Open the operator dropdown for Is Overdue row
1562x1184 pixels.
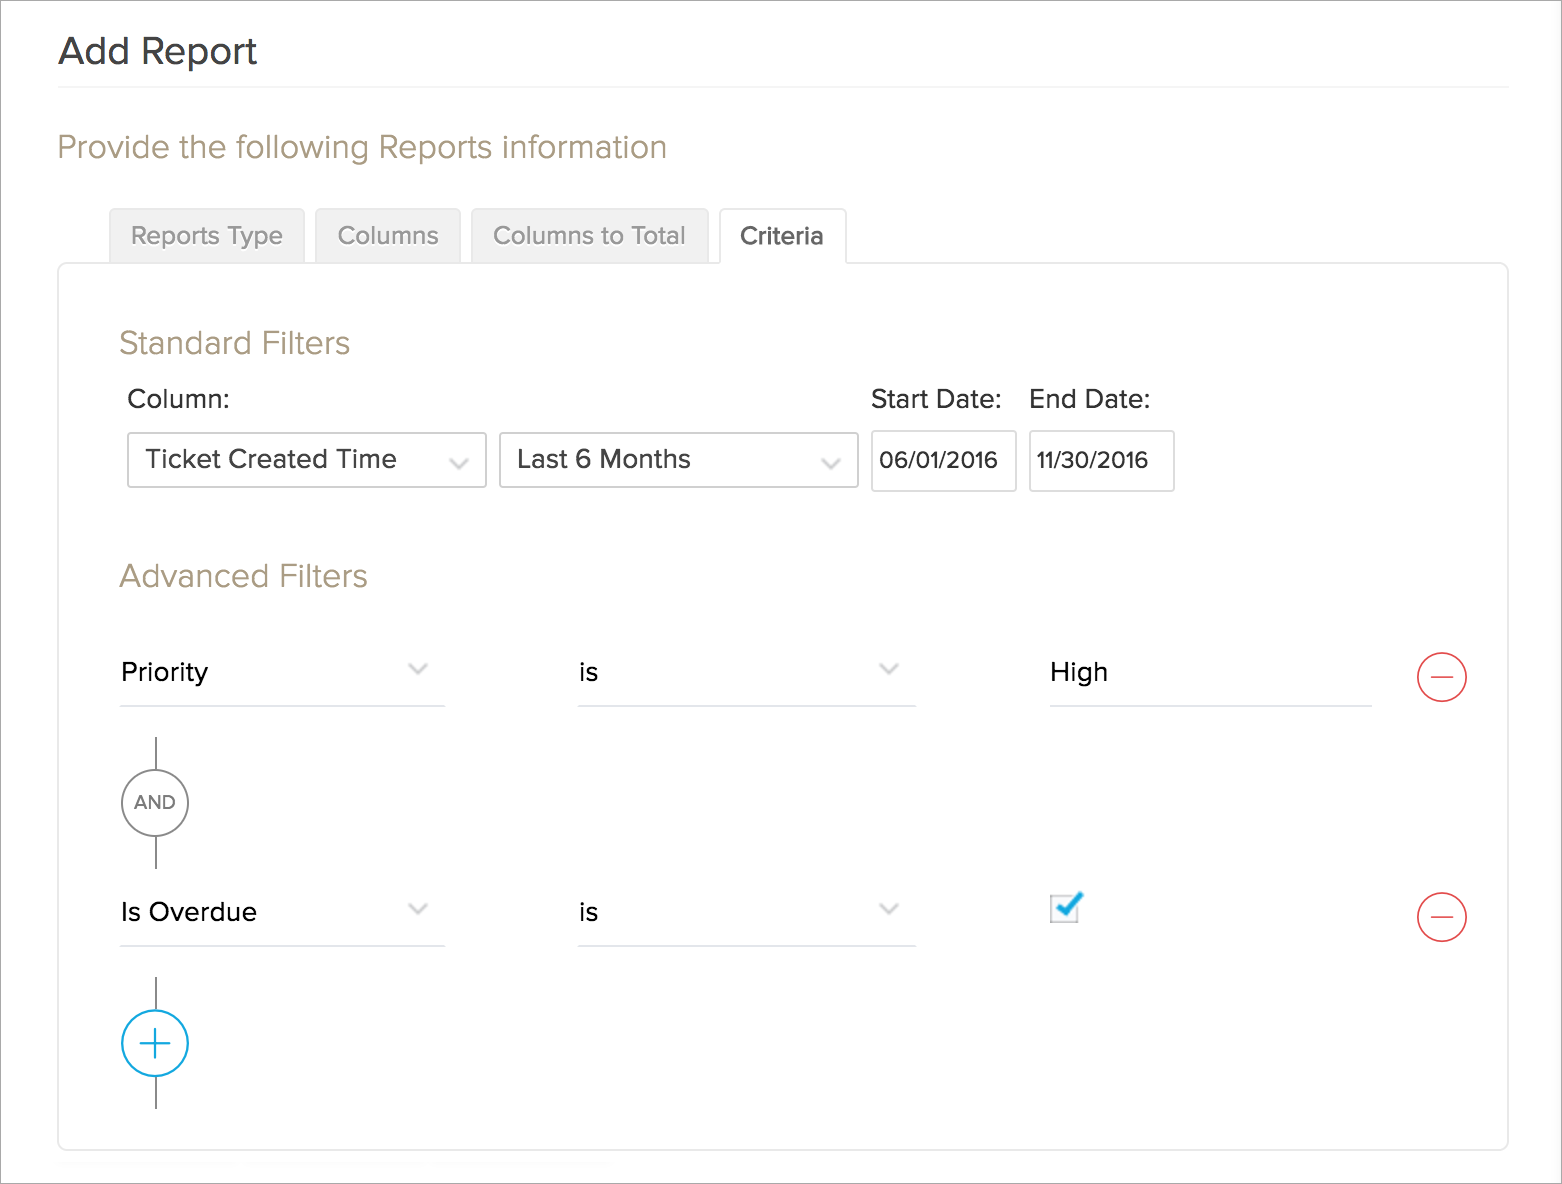coord(745,912)
